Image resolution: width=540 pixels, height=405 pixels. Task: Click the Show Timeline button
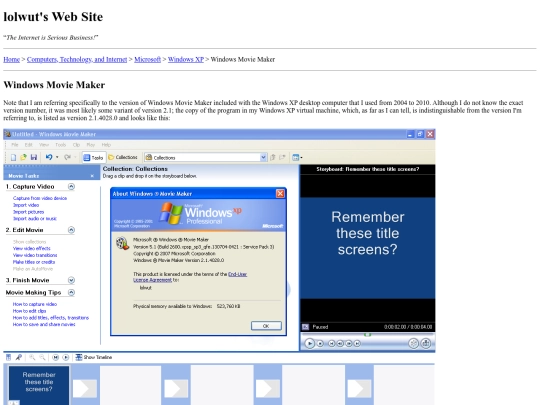94,357
